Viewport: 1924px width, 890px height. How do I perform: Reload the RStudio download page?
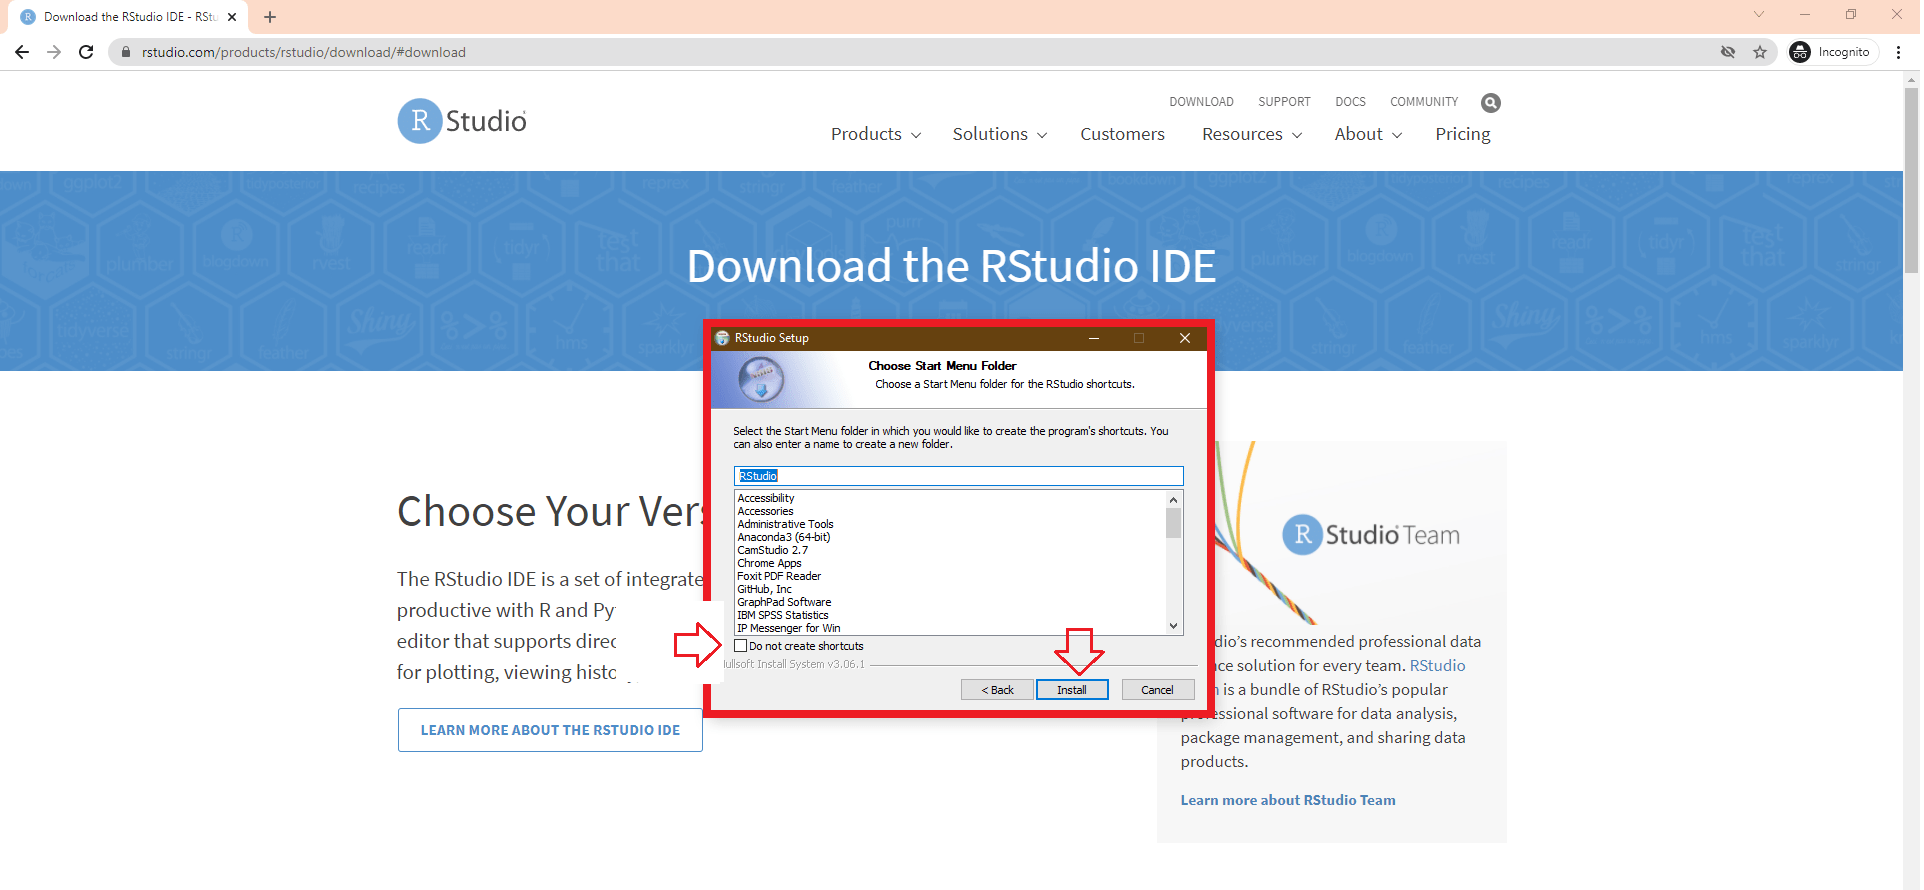(86, 52)
